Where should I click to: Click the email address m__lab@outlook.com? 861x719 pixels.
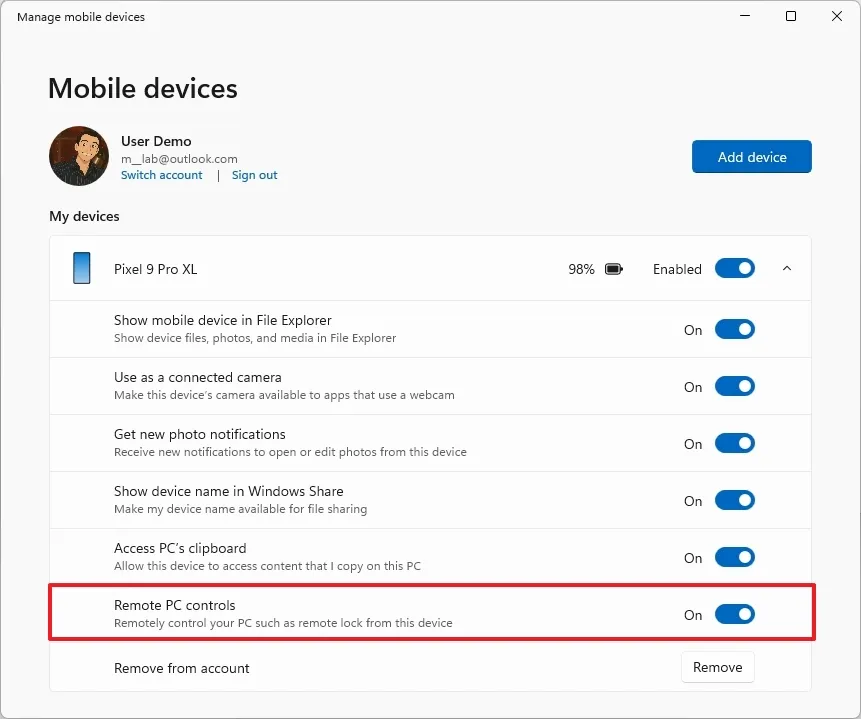pyautogui.click(x=178, y=158)
